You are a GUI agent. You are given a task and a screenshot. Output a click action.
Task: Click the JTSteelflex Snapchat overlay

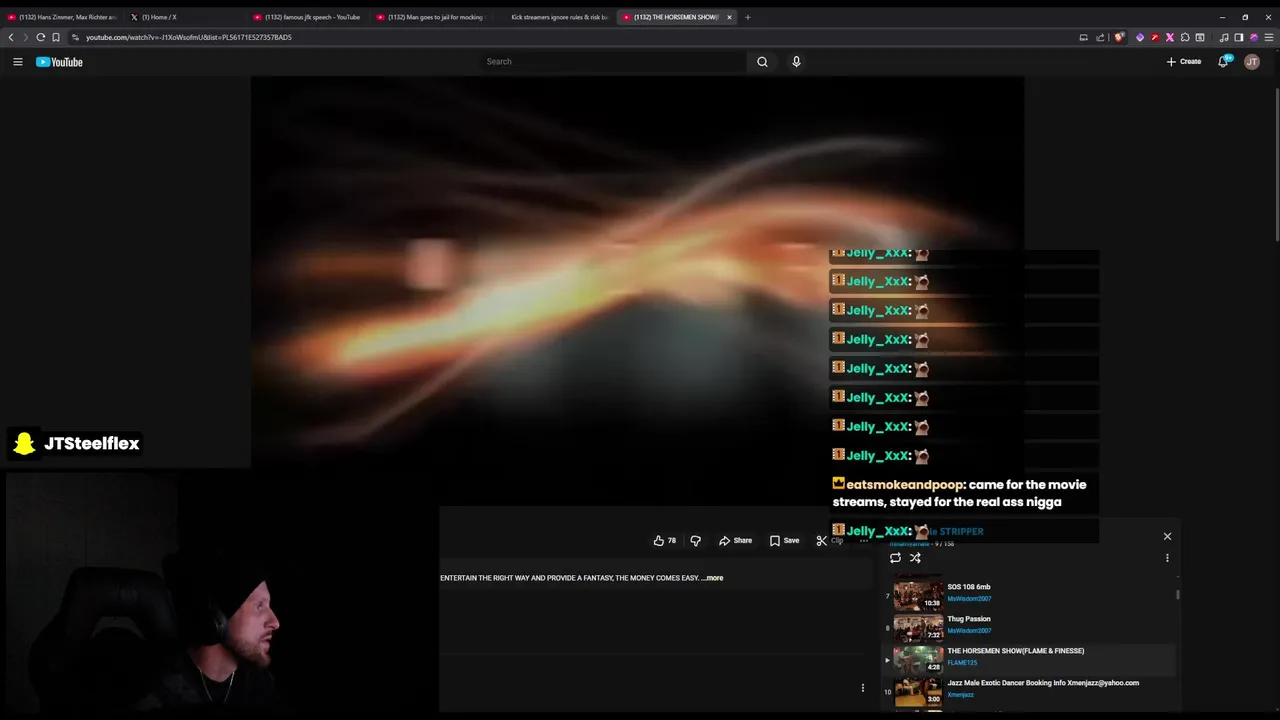[x=76, y=443]
